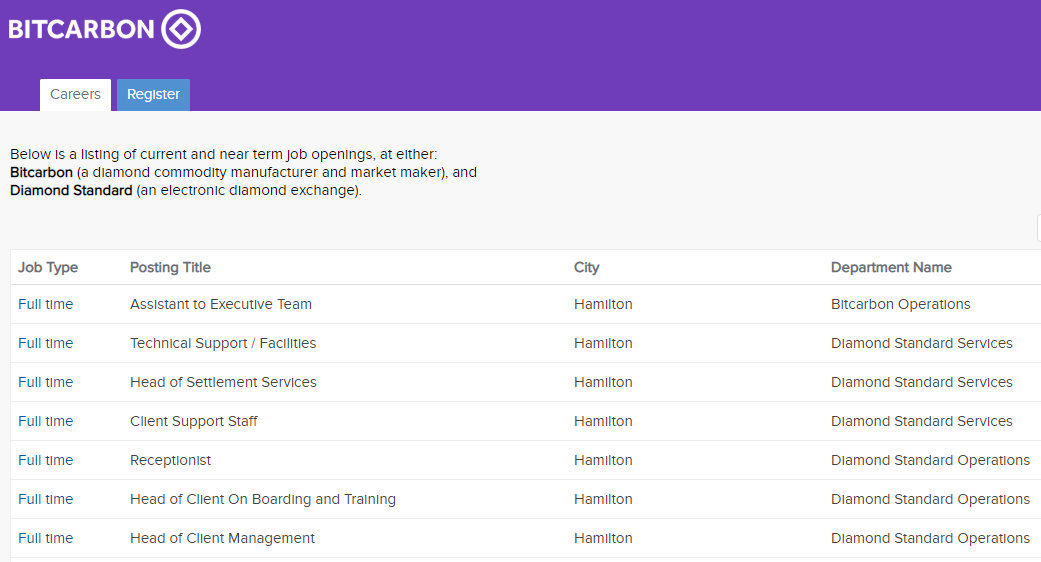Click Bitcarbon Operations department cell
The width and height of the screenshot is (1041, 562).
[x=900, y=304]
